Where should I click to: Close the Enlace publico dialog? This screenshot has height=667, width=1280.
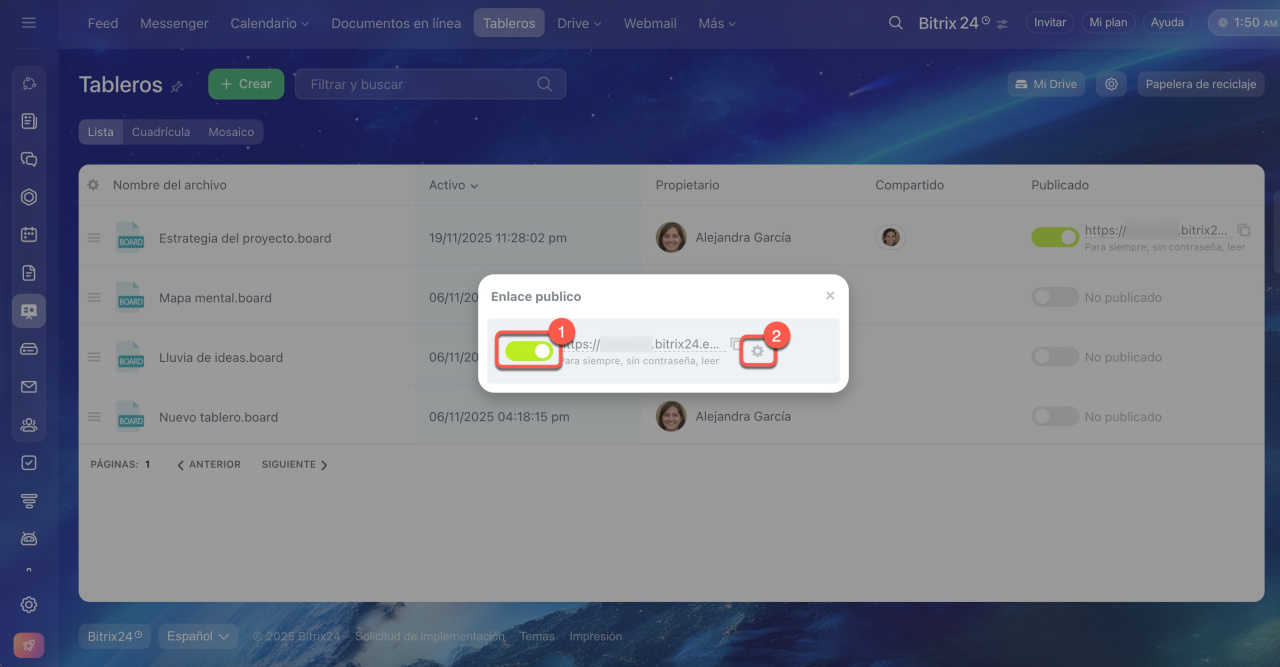pyautogui.click(x=830, y=296)
